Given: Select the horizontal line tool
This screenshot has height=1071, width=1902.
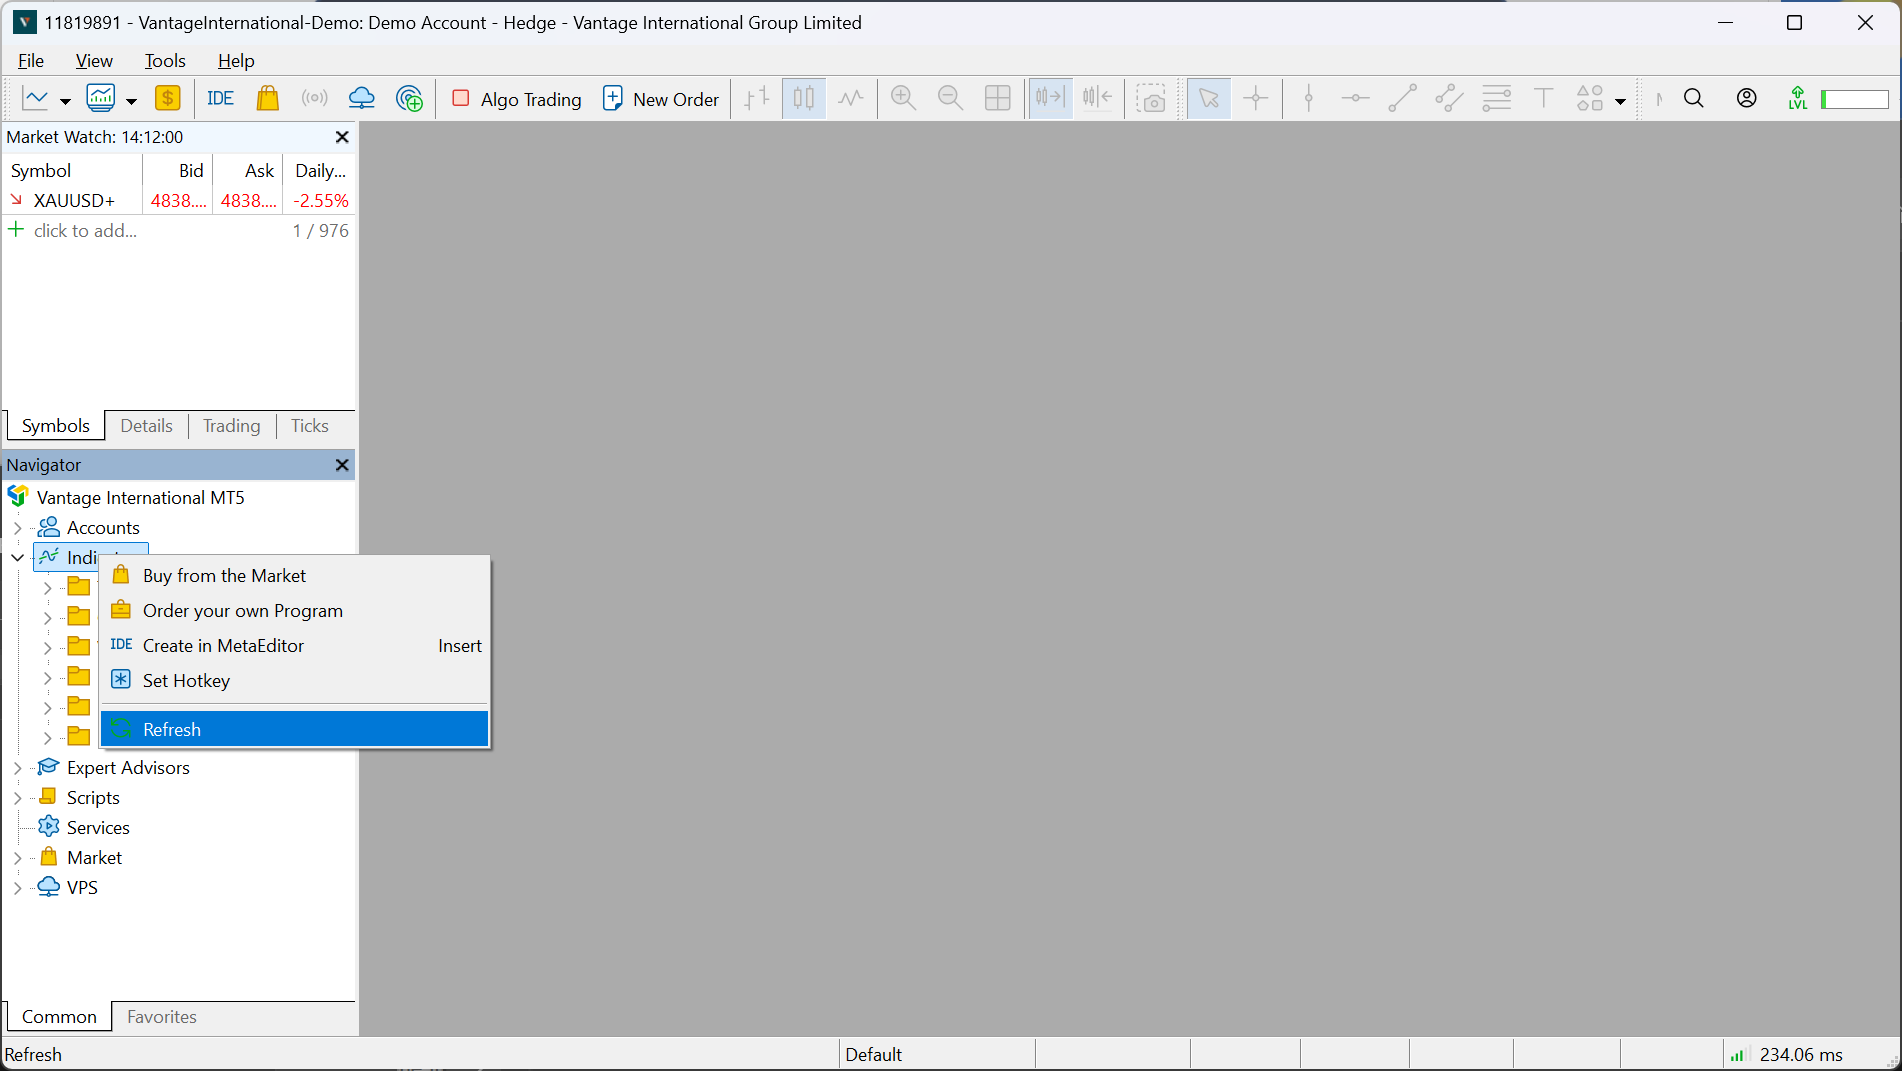Looking at the screenshot, I should coord(1356,98).
